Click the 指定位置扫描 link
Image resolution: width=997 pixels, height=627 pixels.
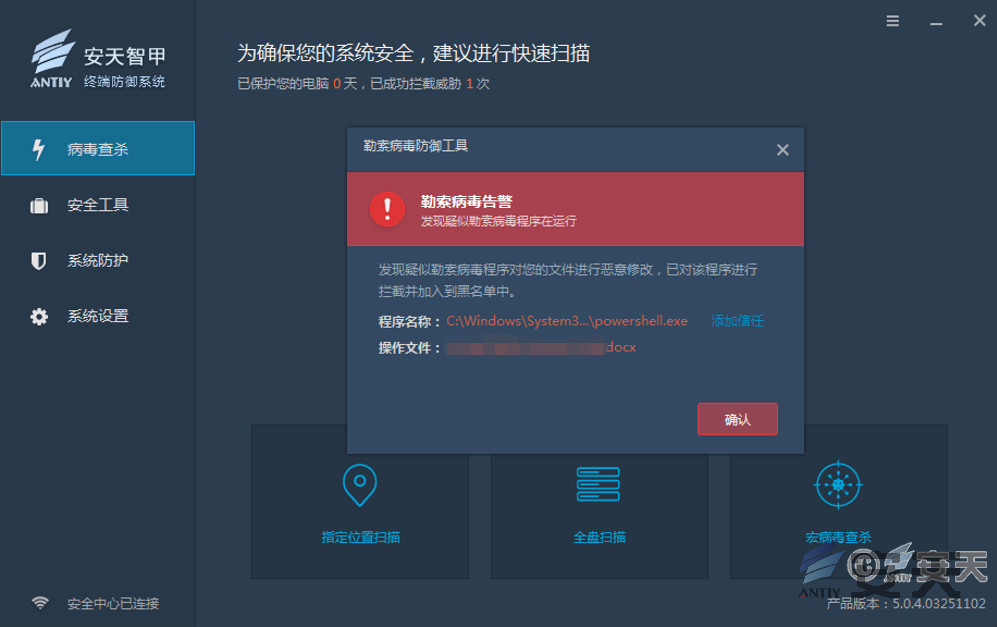pyautogui.click(x=361, y=537)
